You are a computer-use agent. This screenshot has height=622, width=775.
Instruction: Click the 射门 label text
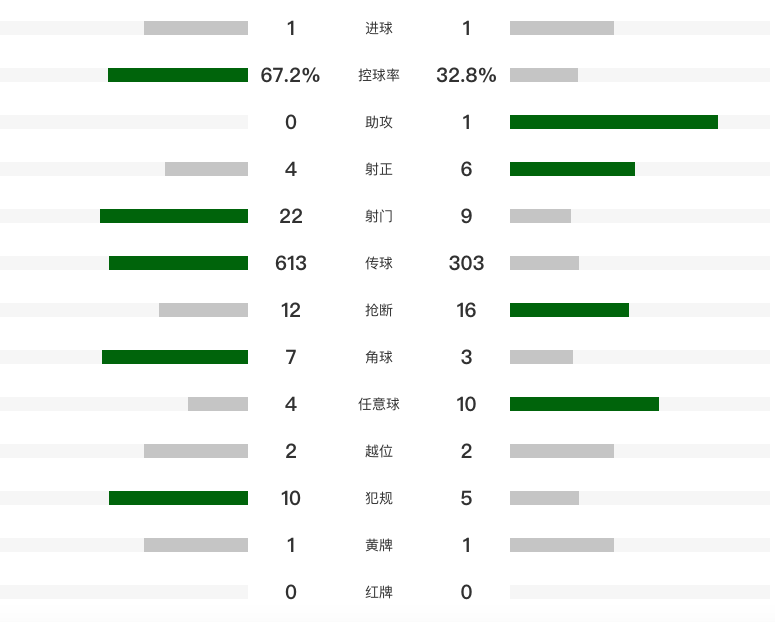coord(379,216)
